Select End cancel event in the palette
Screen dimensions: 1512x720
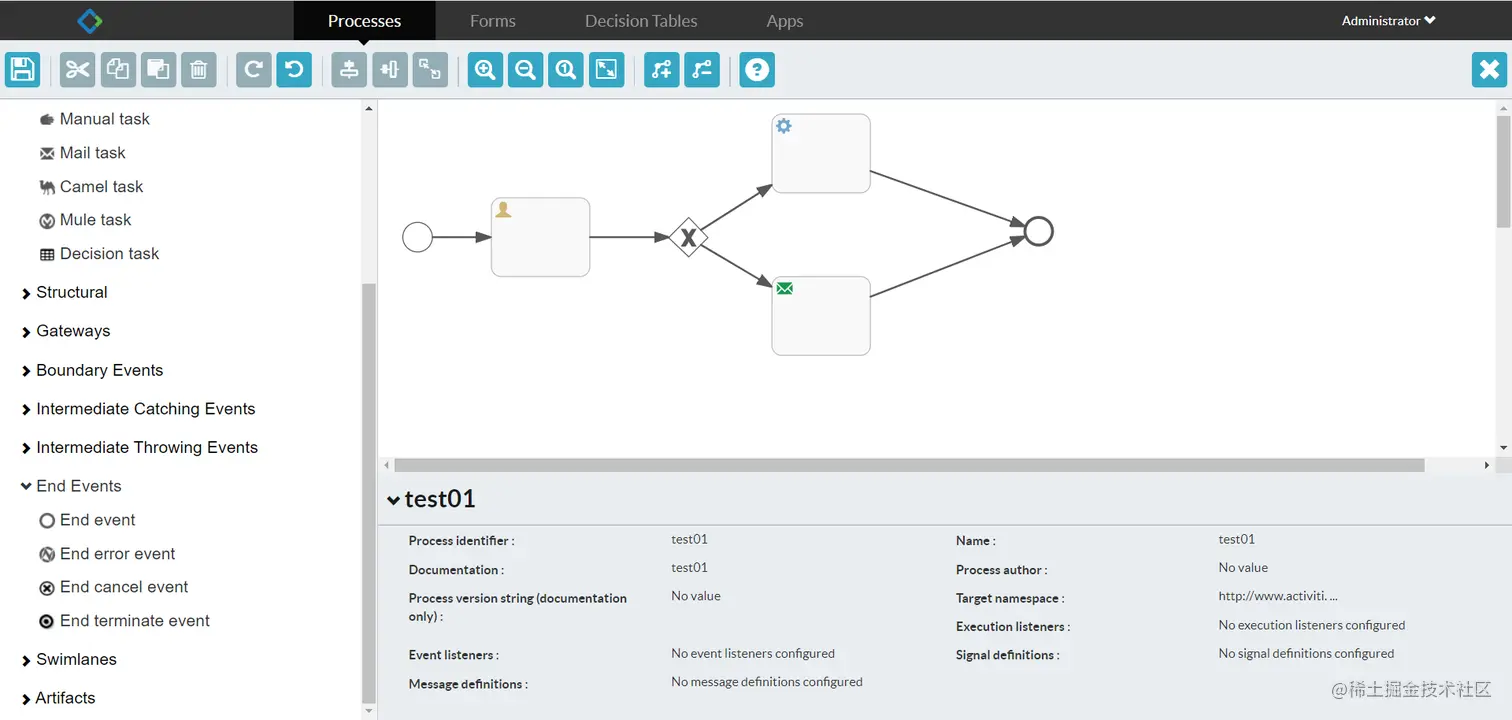pyautogui.click(x=113, y=587)
